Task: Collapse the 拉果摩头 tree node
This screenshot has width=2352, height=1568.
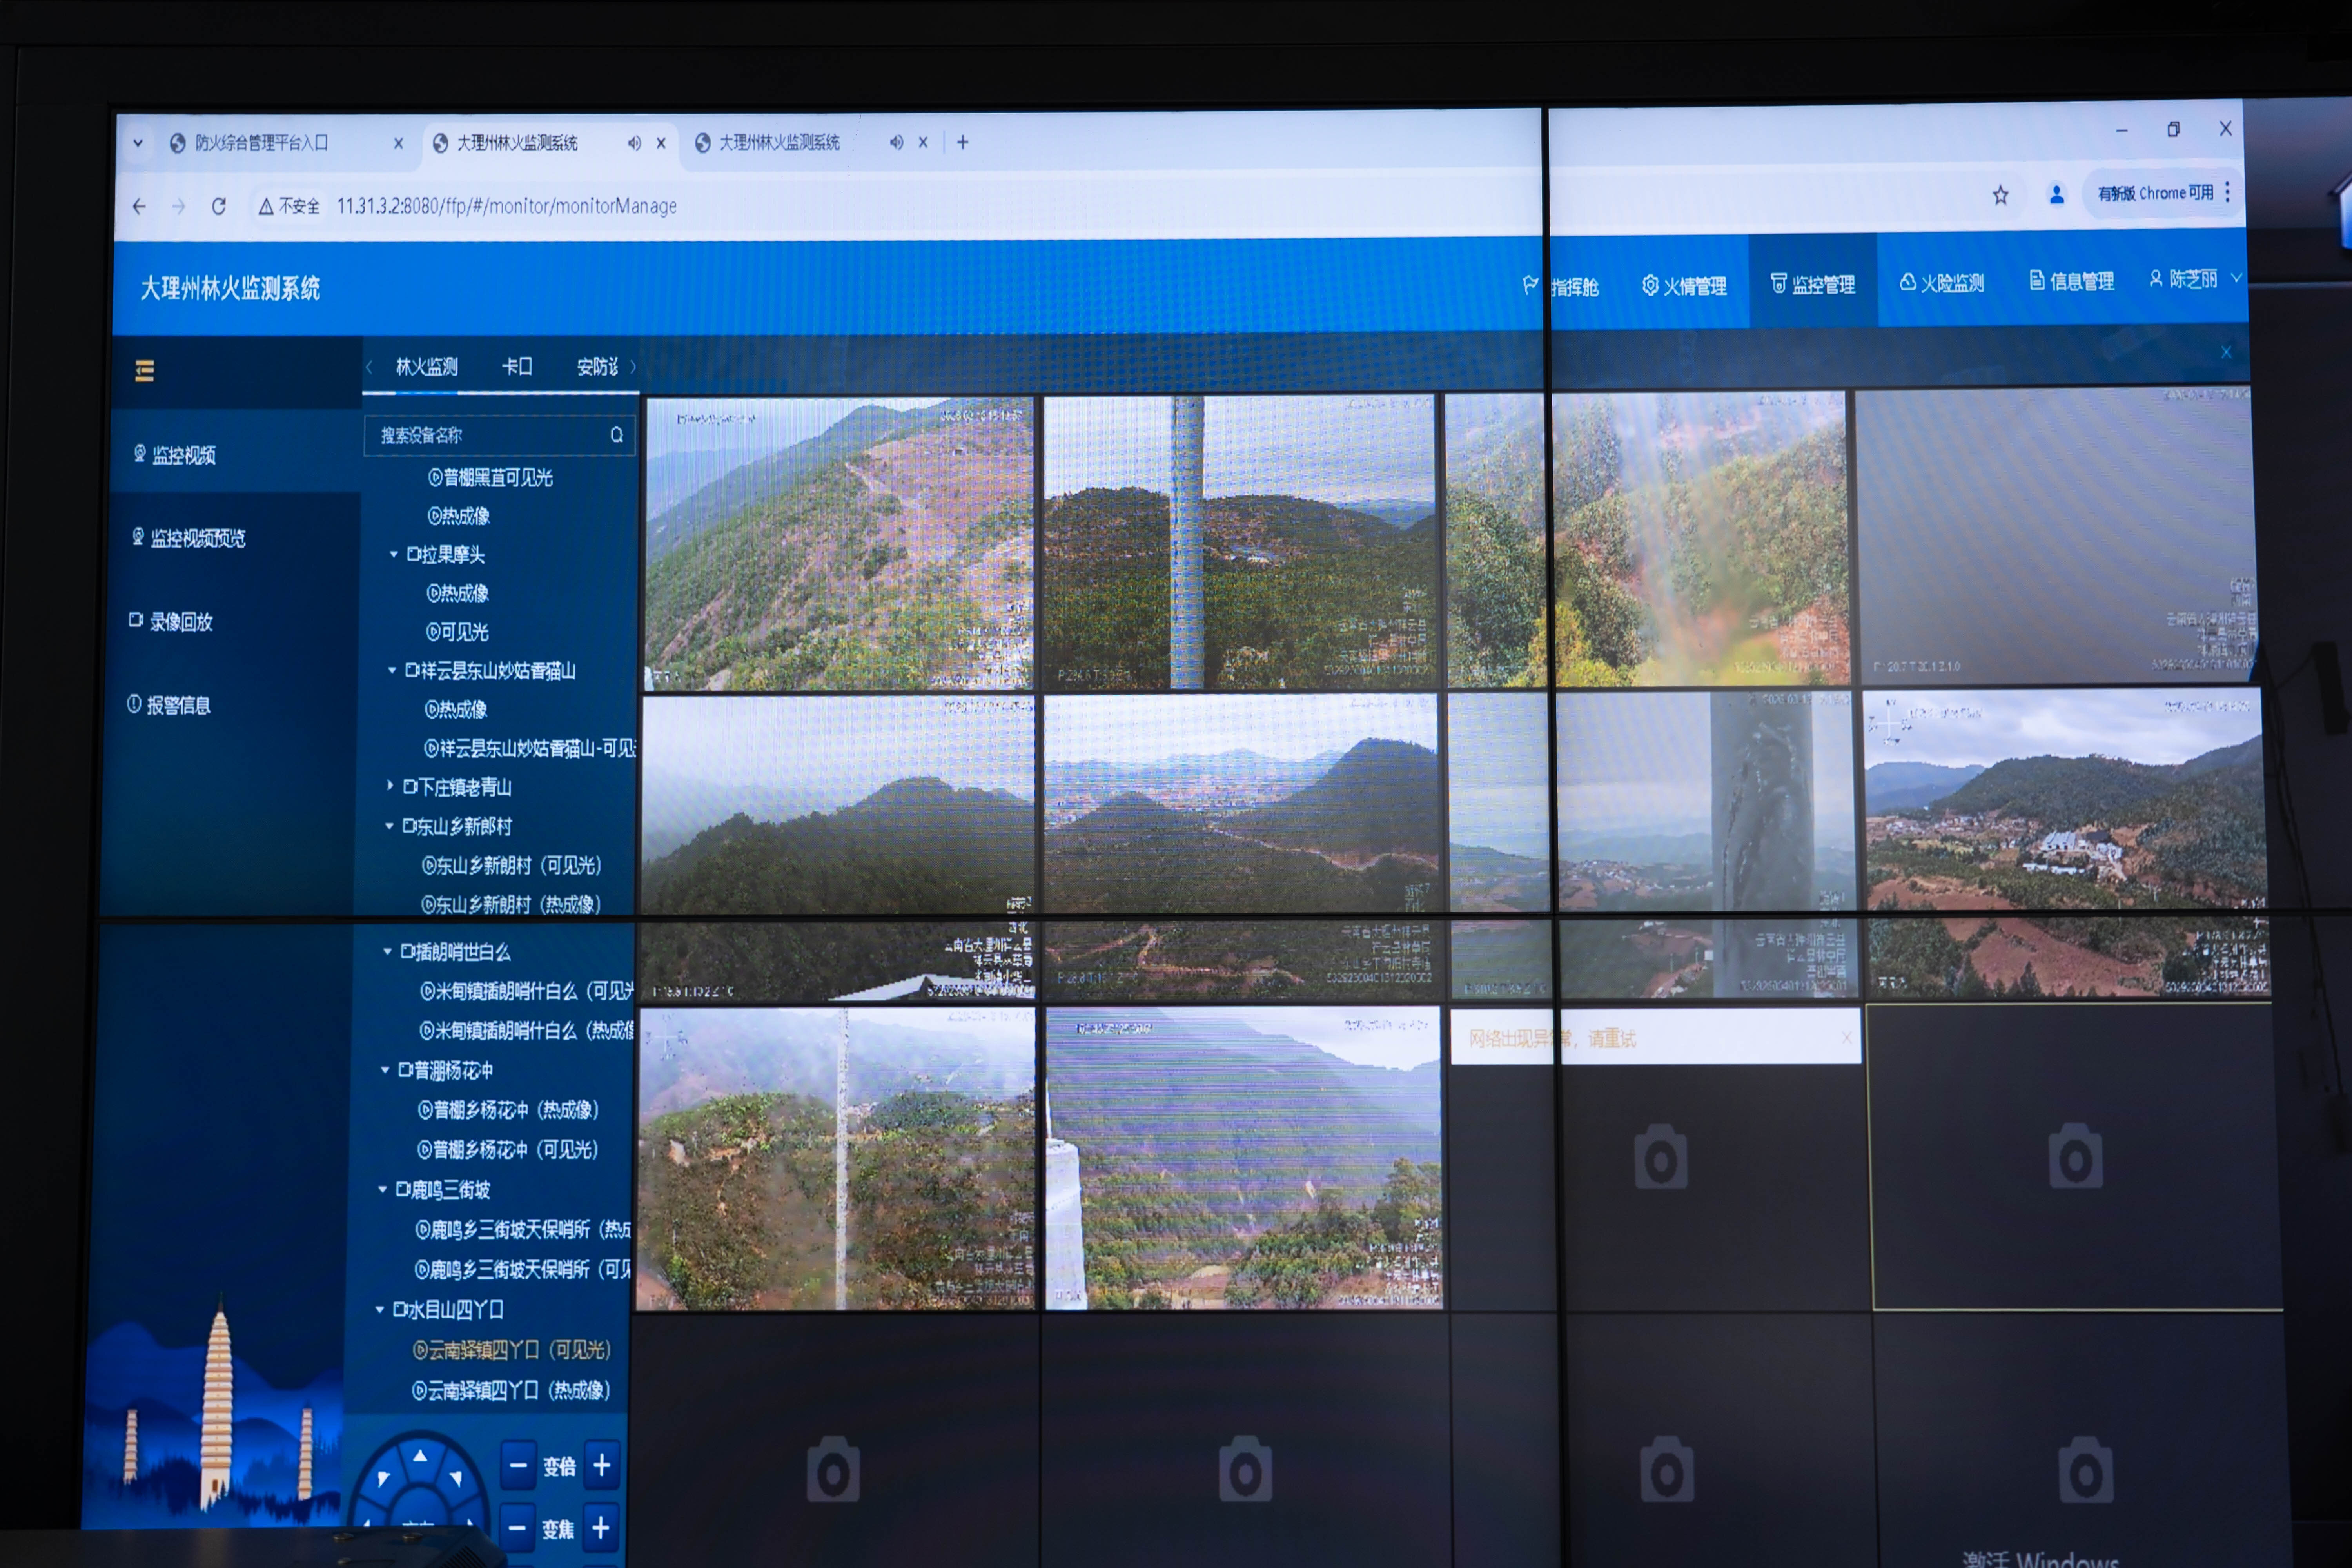Action: [394, 554]
